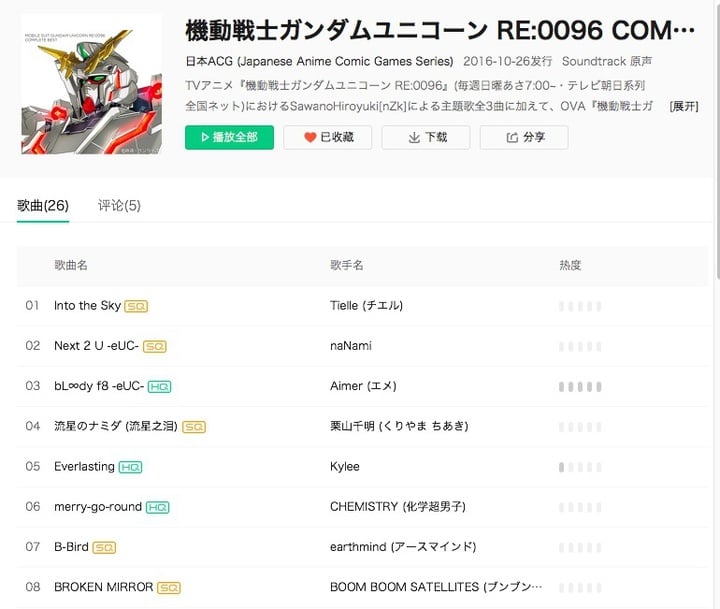
Task: Click the HQ badge on merry-go-round
Action: click(158, 508)
